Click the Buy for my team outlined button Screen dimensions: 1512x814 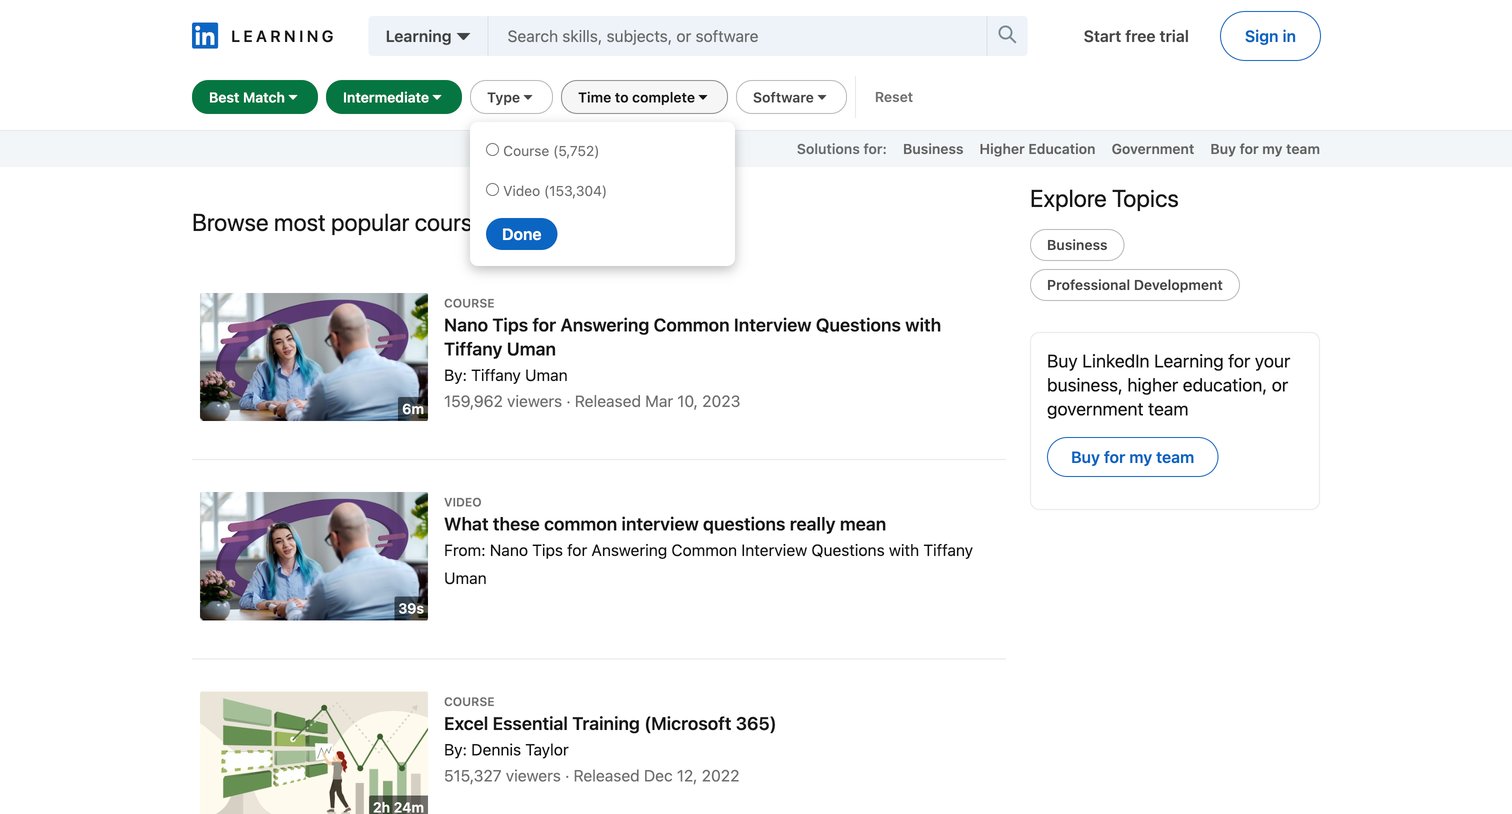(x=1132, y=457)
